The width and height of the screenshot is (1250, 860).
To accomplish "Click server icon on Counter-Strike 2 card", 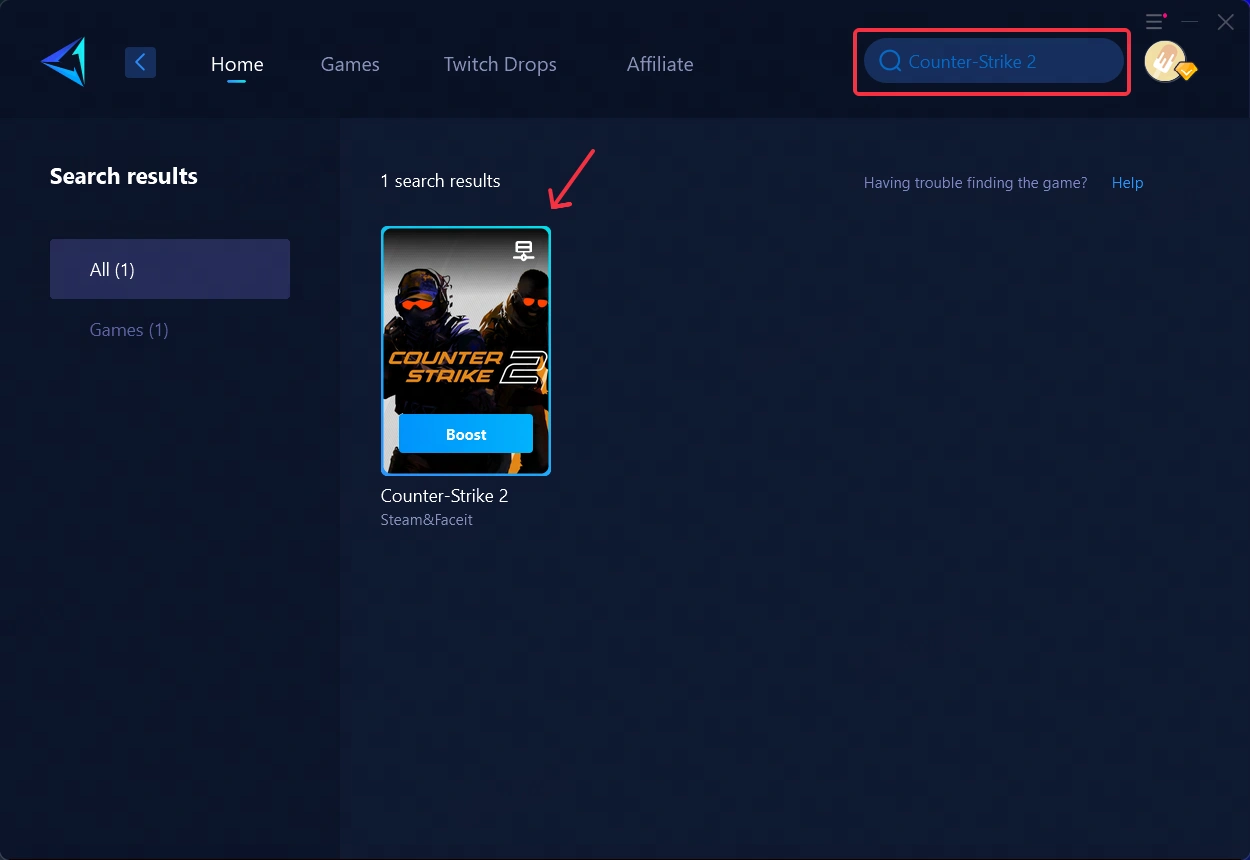I will [x=524, y=251].
